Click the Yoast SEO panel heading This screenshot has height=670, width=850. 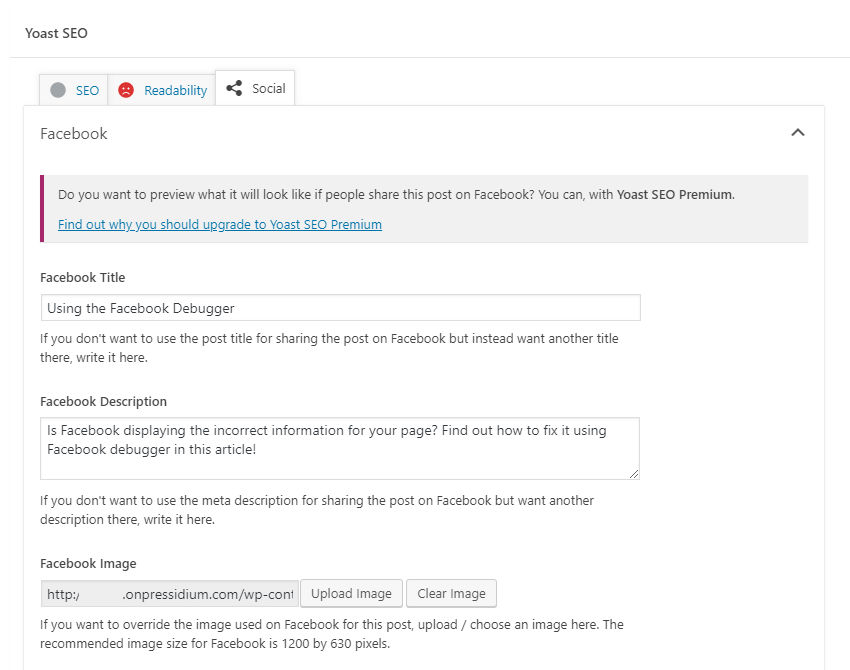[56, 33]
